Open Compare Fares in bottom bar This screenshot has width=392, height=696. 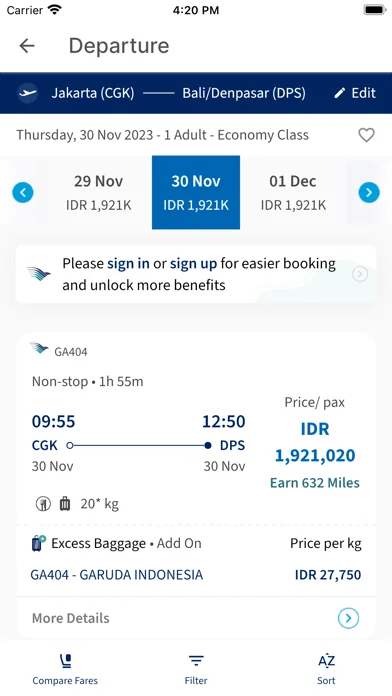[65, 670]
